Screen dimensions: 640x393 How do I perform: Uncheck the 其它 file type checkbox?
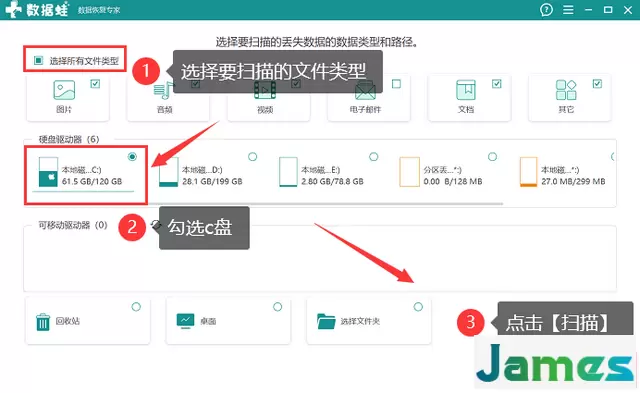pos(597,84)
